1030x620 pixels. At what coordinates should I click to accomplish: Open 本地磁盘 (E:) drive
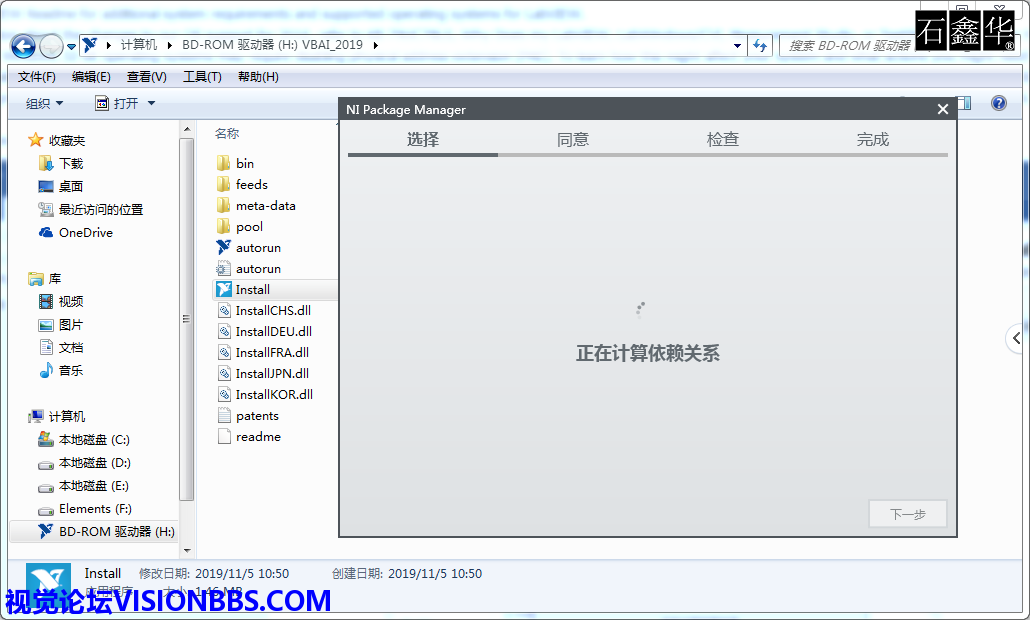[x=94, y=485]
